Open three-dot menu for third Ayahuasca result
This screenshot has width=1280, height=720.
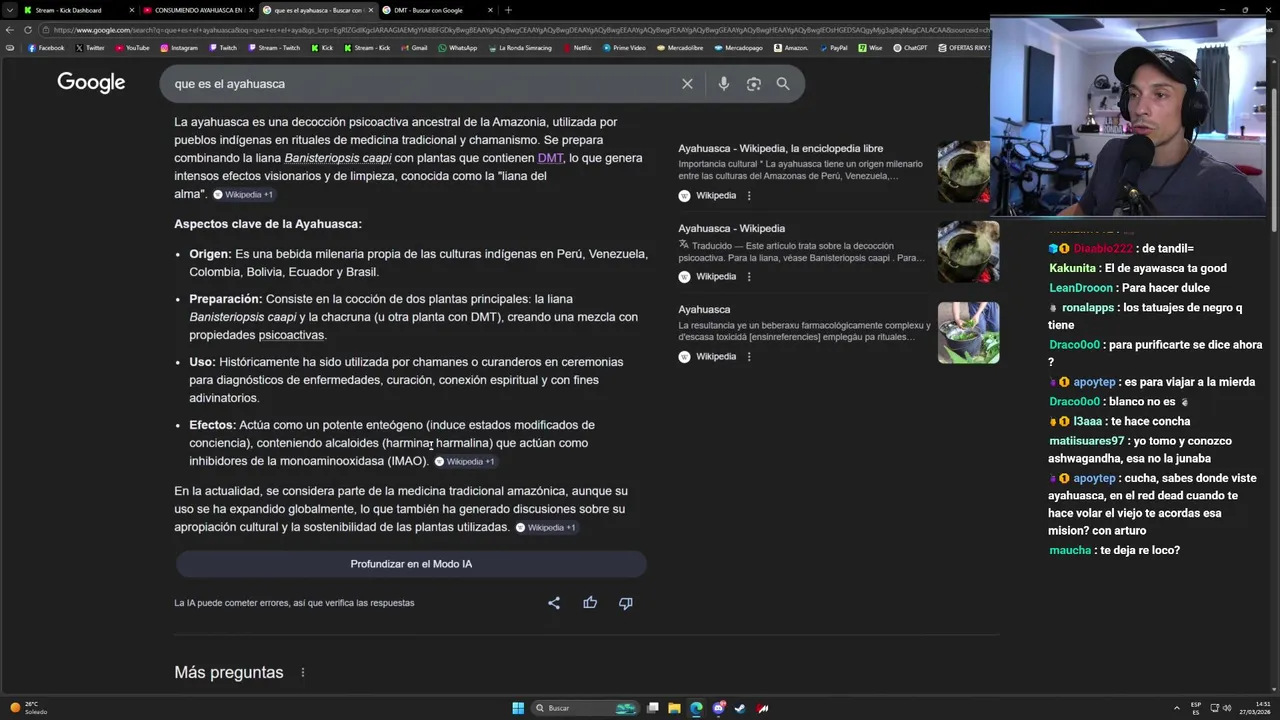click(x=749, y=357)
